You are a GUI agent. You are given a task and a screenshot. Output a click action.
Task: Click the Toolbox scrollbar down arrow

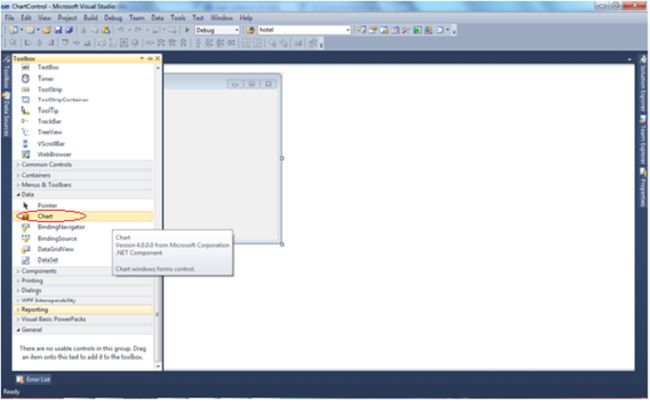pos(158,366)
